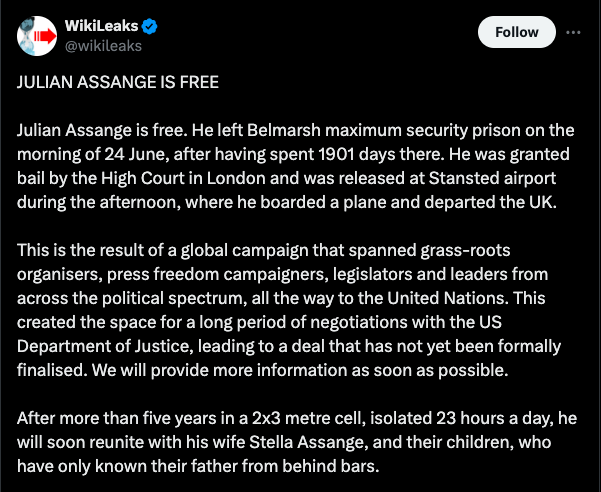Screen dimensions: 601x492
Task: Open the @wikileaks handle link
Action: tap(103, 46)
